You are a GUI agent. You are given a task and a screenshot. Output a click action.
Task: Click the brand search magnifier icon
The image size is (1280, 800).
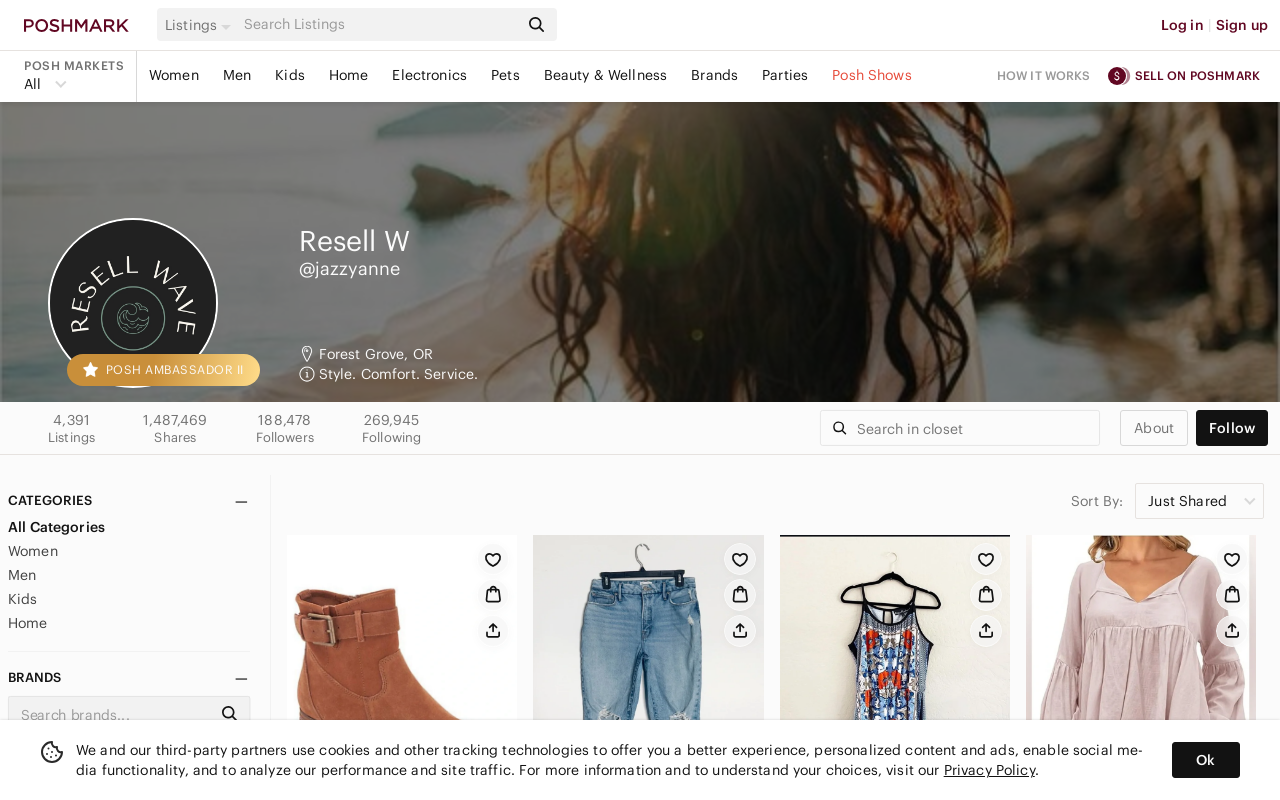coord(229,713)
